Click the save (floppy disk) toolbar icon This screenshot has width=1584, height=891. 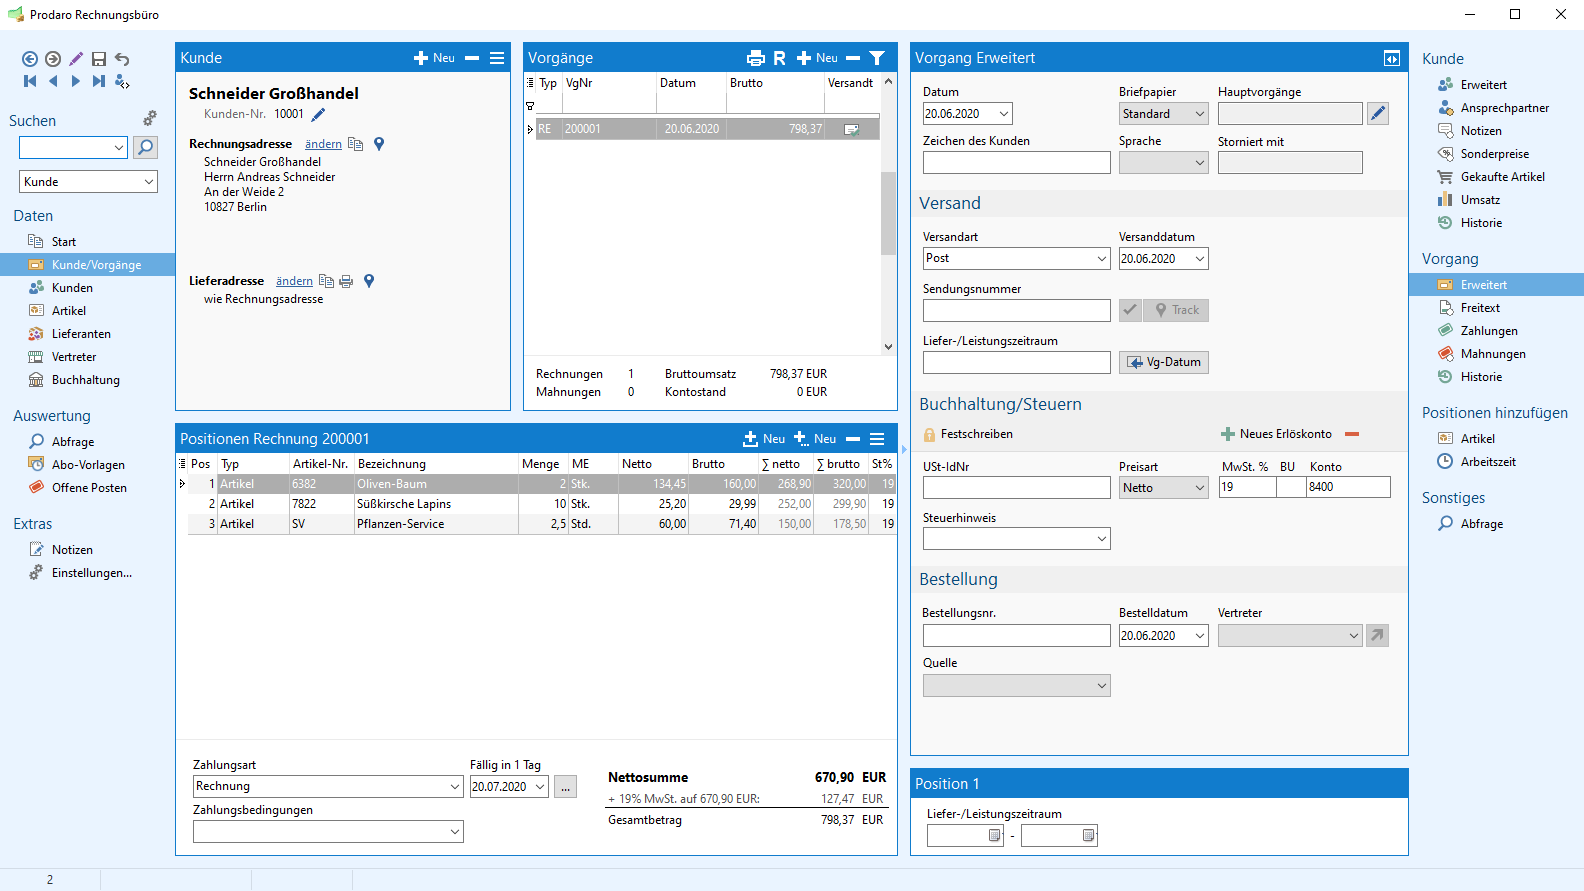click(x=98, y=59)
